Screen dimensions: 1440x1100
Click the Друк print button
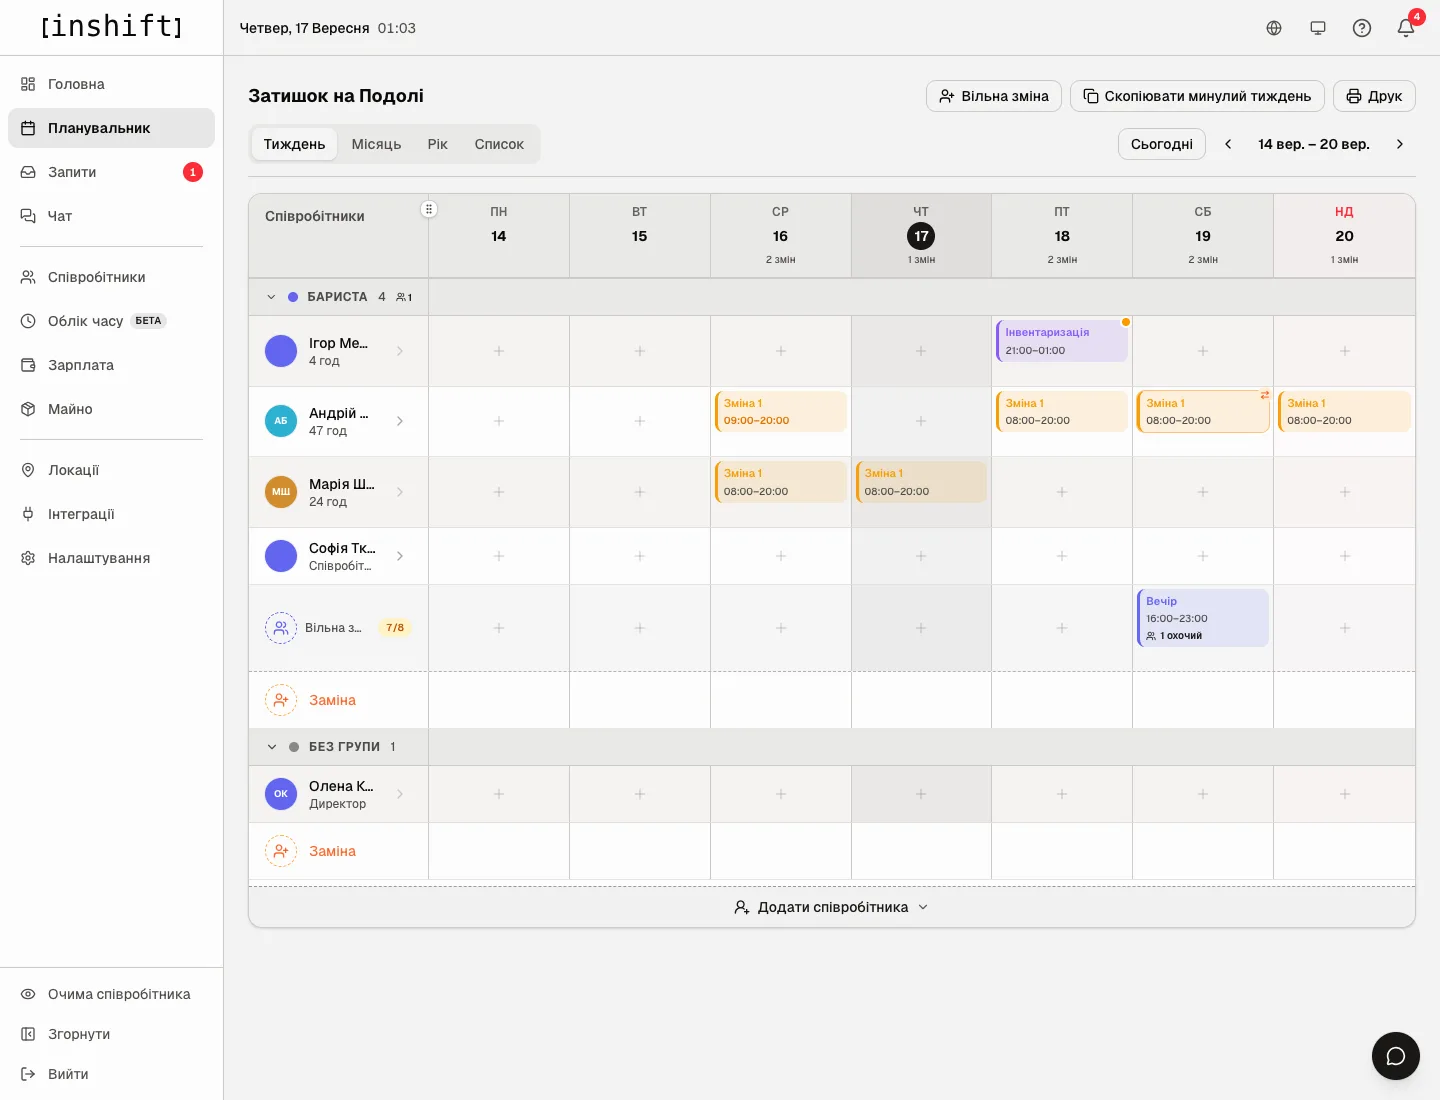tap(1374, 96)
